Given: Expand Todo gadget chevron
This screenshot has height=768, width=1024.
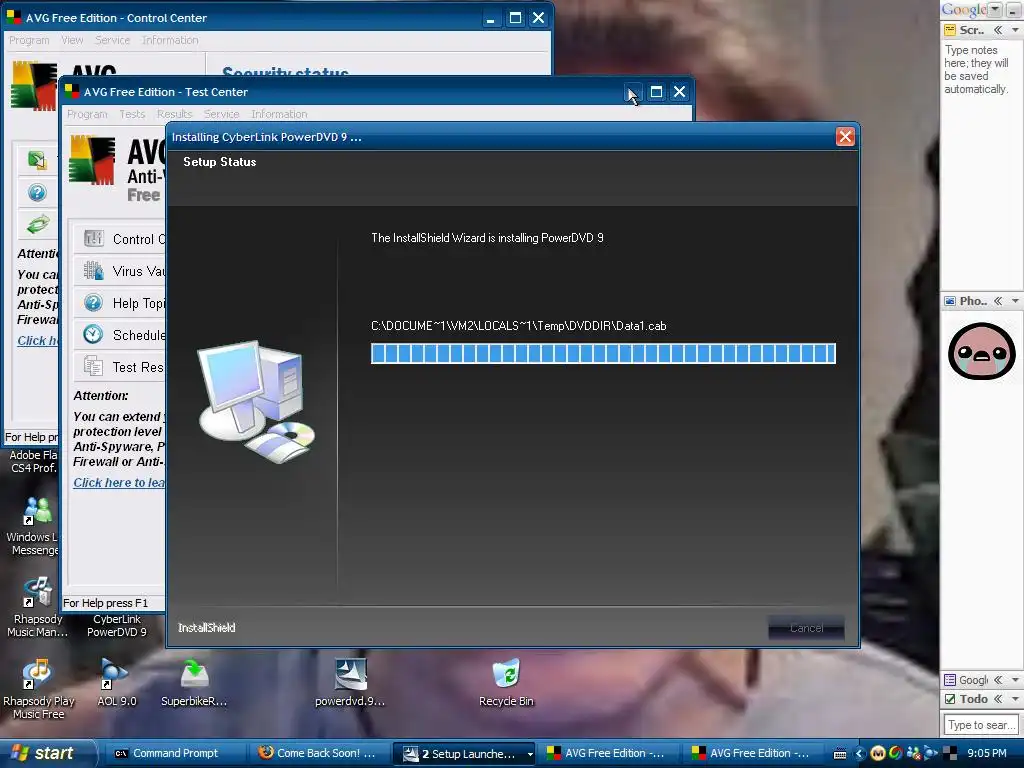Looking at the screenshot, I should coord(998,699).
